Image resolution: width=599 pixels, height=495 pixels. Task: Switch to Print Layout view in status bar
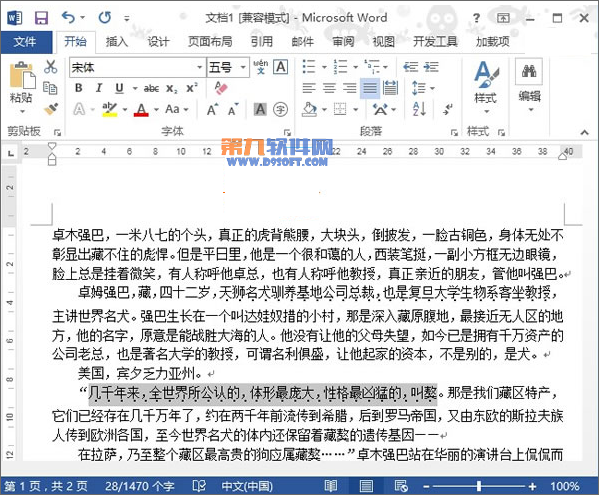(366, 486)
